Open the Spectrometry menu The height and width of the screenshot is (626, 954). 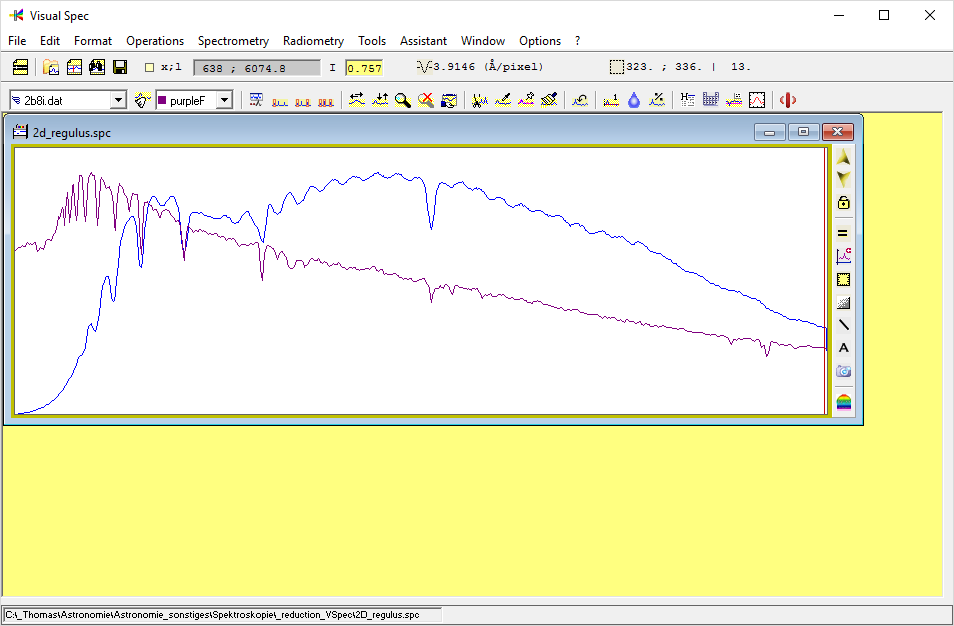[x=233, y=41]
